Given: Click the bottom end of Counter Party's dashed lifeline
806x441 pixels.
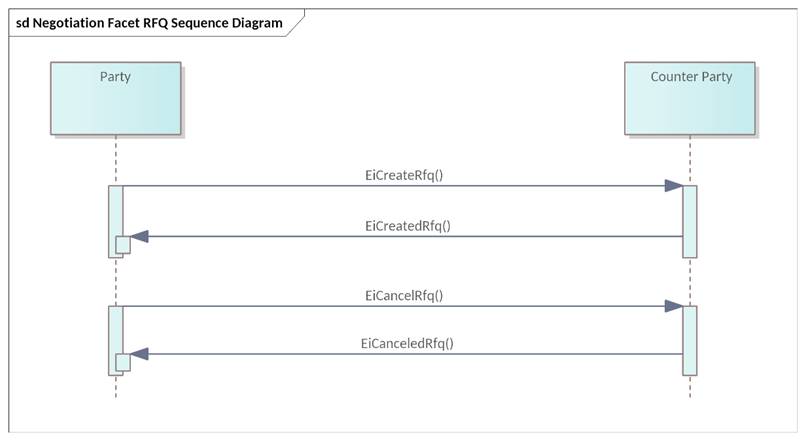Looking at the screenshot, I should (x=690, y=395).
